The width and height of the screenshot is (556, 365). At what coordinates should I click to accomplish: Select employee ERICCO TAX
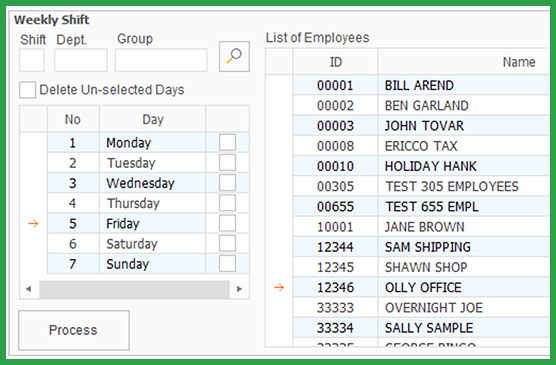(x=464, y=146)
